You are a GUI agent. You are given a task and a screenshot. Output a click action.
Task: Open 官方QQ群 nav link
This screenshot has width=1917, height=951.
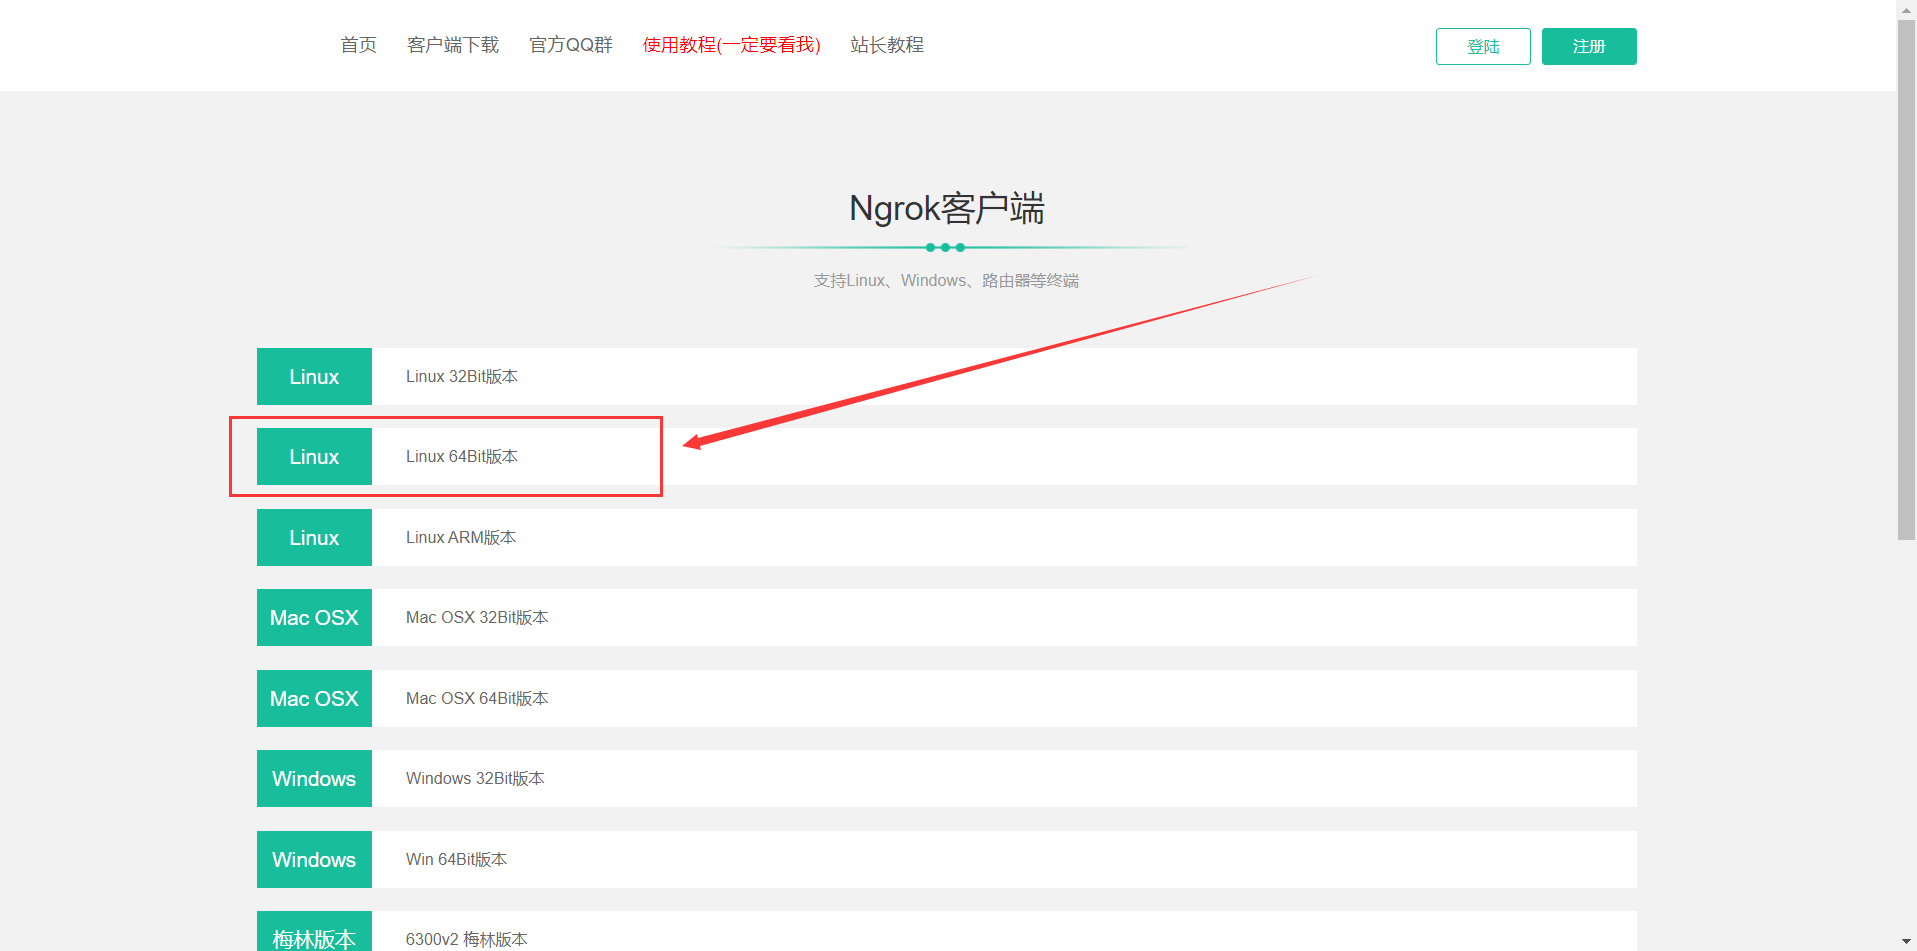570,45
